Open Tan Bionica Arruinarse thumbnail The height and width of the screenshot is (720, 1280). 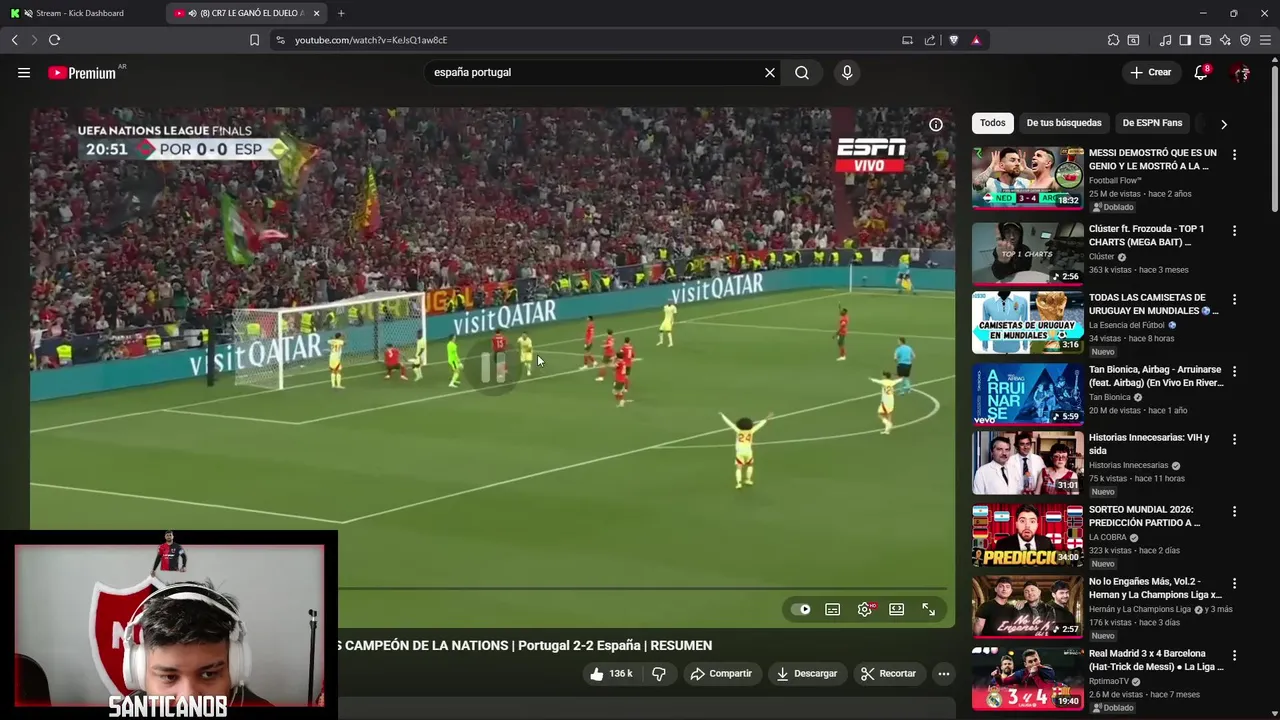1027,394
